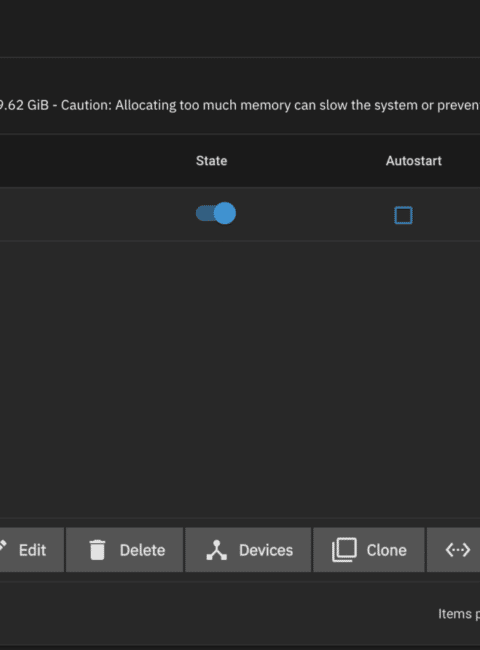Click the button with the angle-bracket icon
Image resolution: width=480 pixels, height=650 pixels.
(x=454, y=550)
